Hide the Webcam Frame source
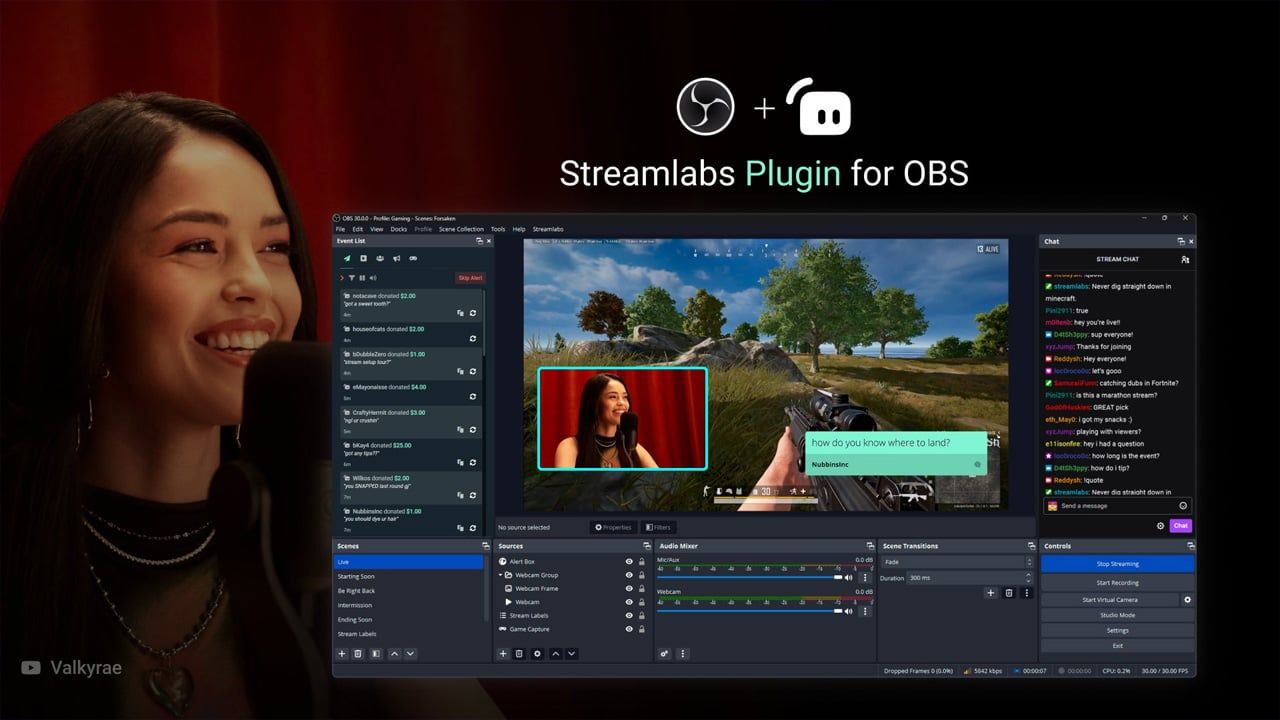Image resolution: width=1280 pixels, height=720 pixels. [629, 588]
